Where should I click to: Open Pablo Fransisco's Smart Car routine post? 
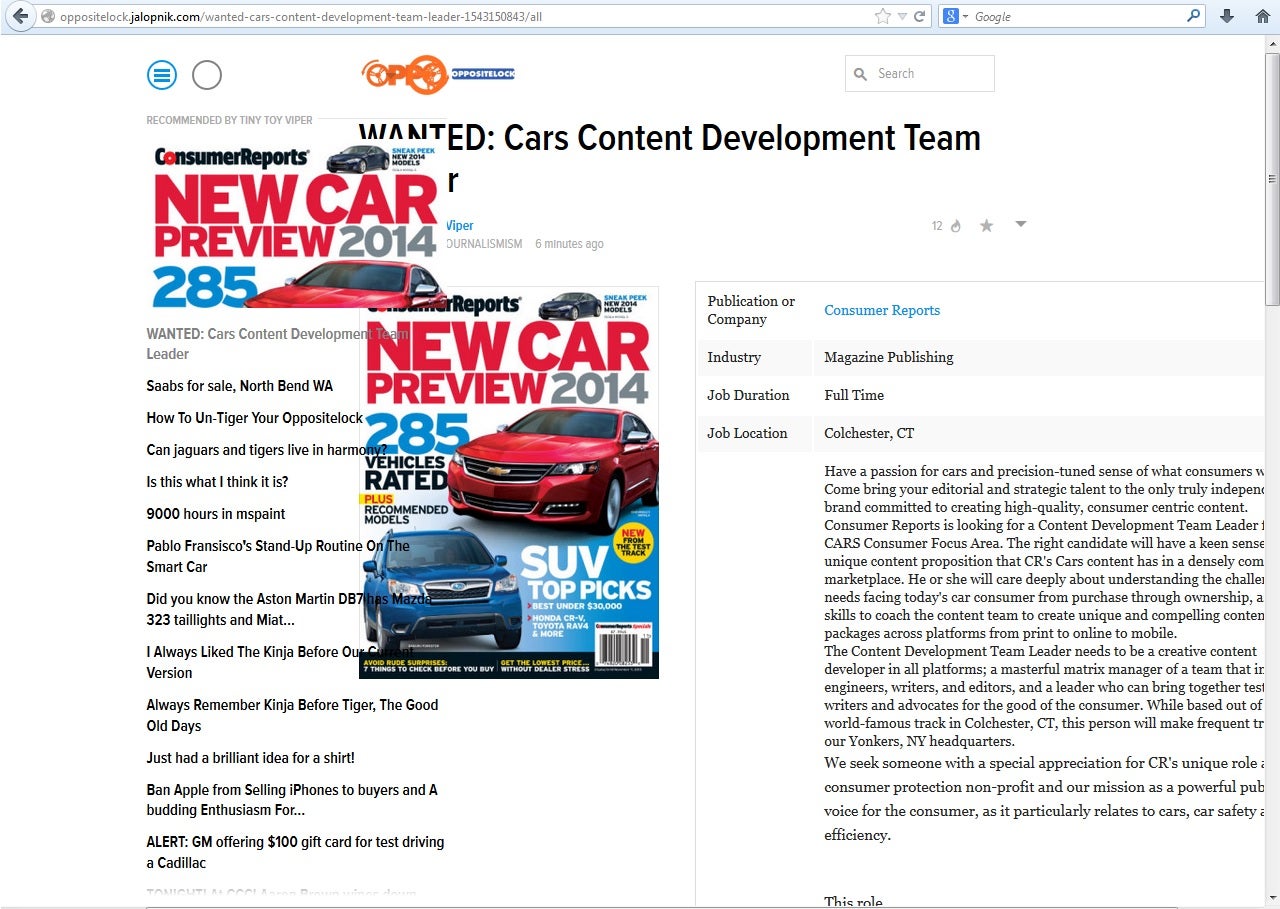click(278, 556)
